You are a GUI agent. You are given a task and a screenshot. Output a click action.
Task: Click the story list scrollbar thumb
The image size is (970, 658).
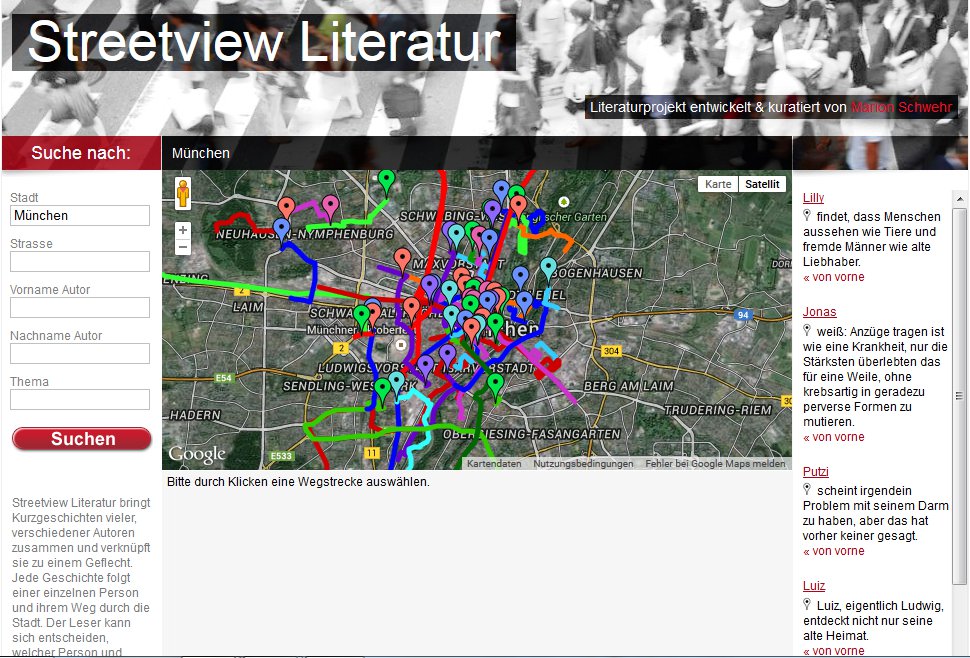[x=959, y=396]
